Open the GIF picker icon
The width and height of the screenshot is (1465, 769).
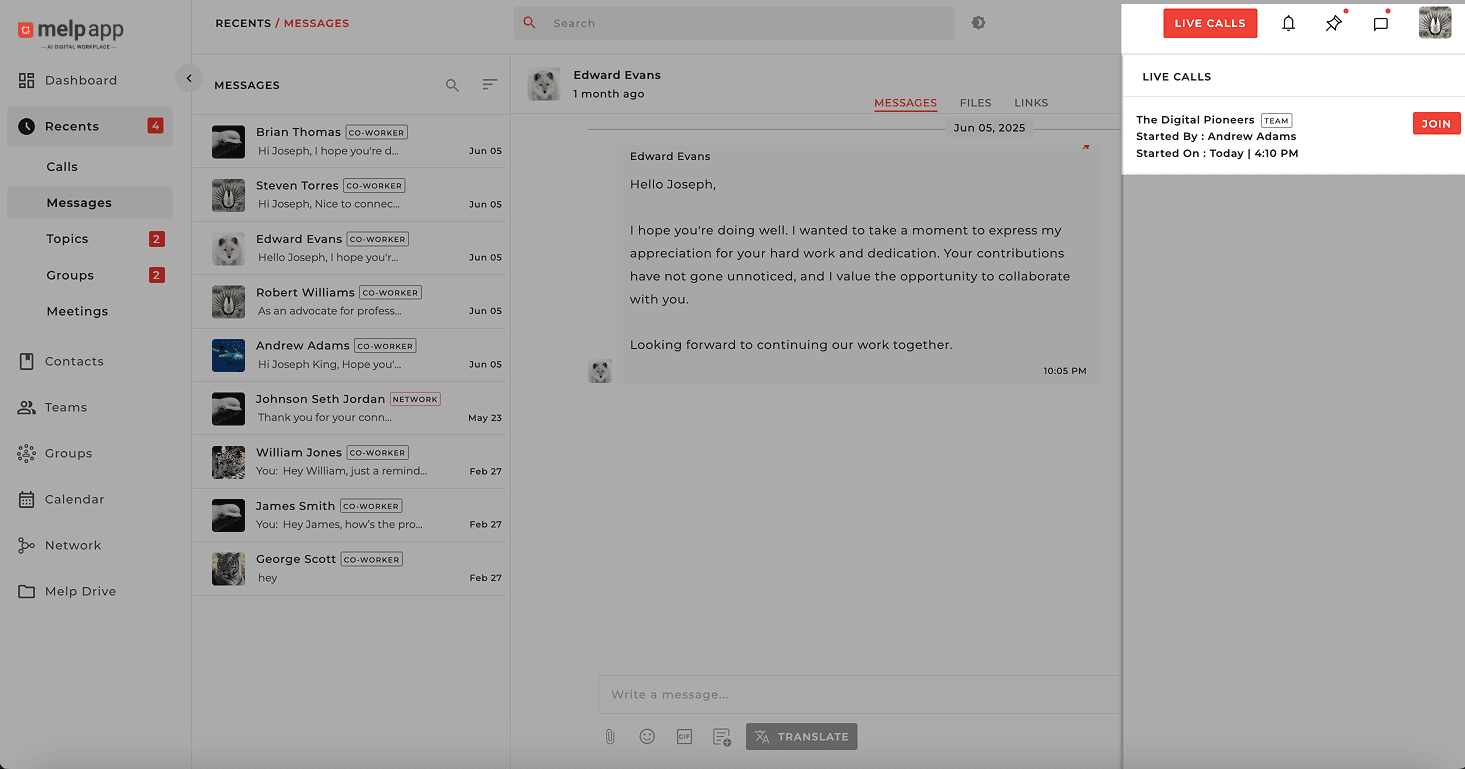point(684,737)
